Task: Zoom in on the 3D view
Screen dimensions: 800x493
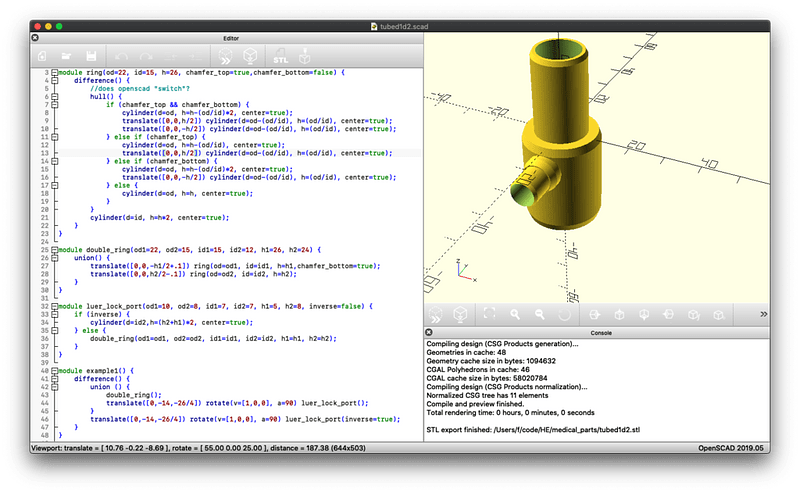Action: click(515, 314)
